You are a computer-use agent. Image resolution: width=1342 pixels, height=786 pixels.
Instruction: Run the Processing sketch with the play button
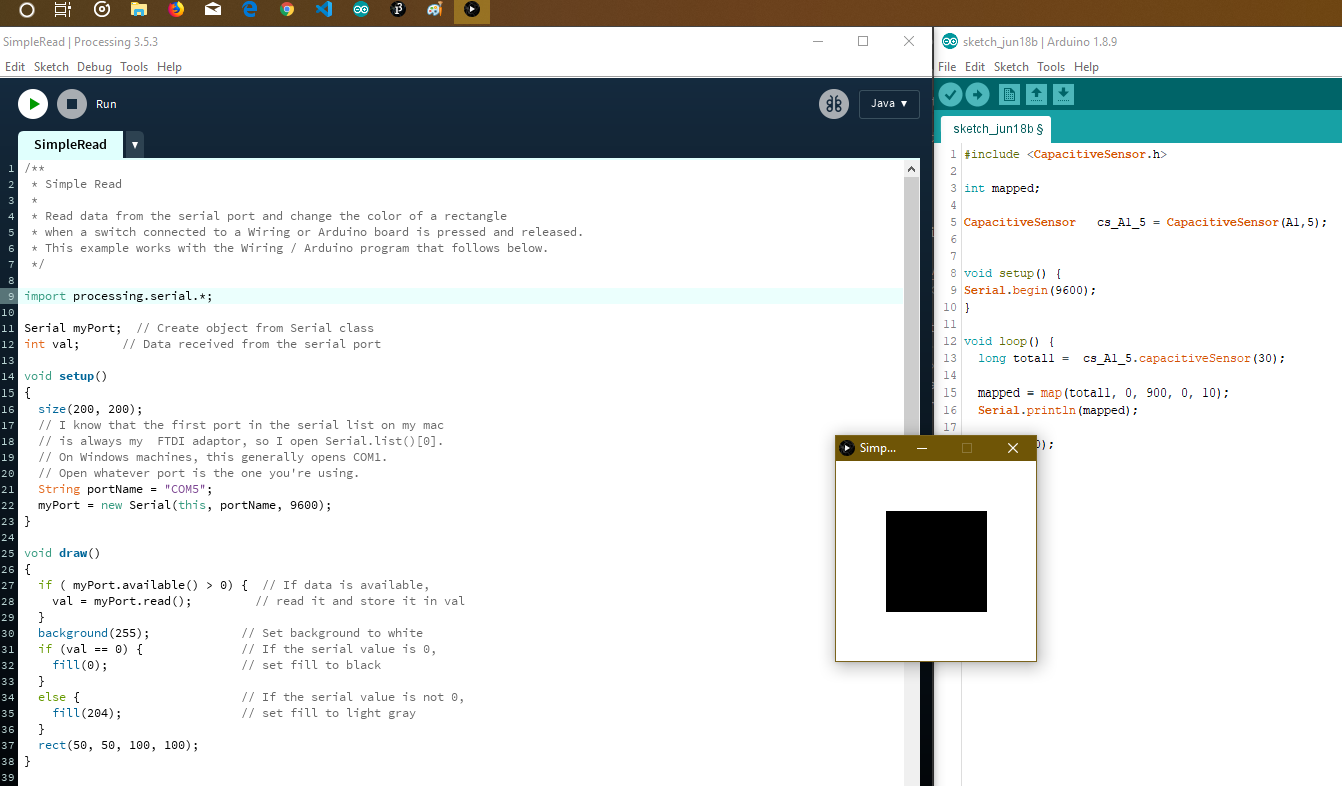pos(33,103)
